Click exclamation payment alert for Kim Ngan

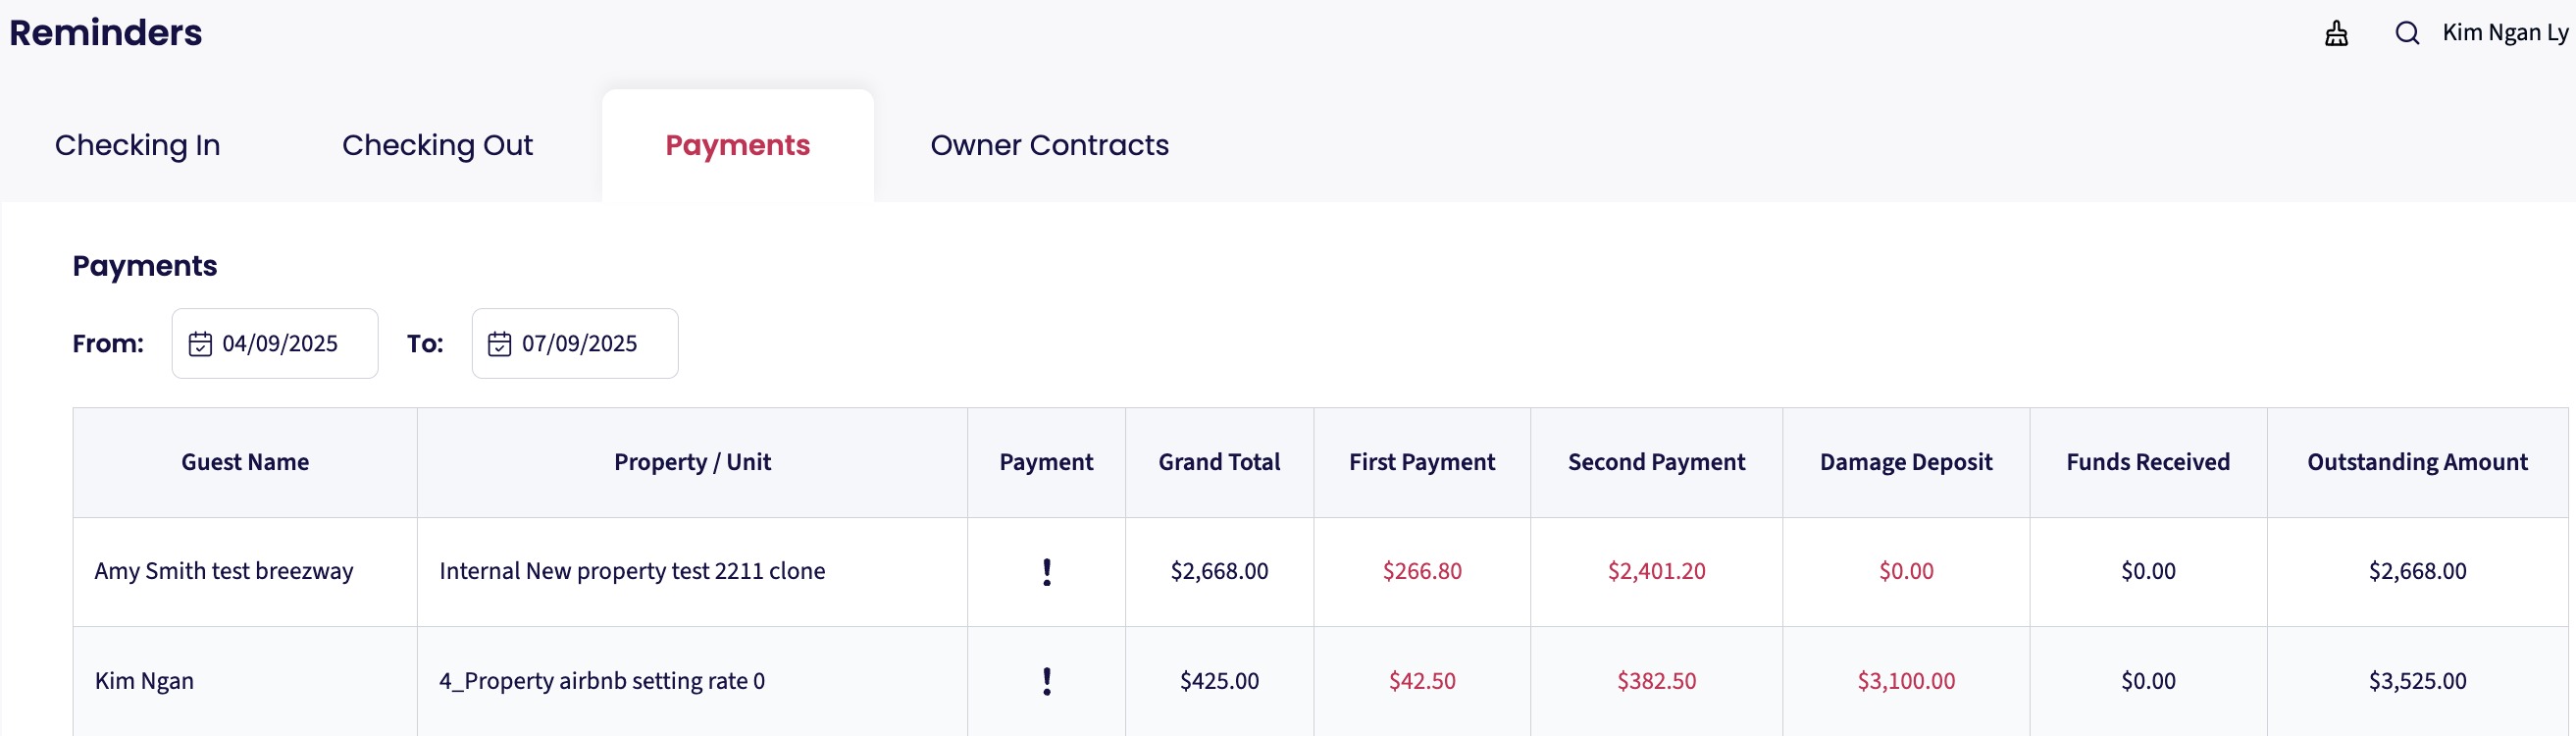point(1046,681)
